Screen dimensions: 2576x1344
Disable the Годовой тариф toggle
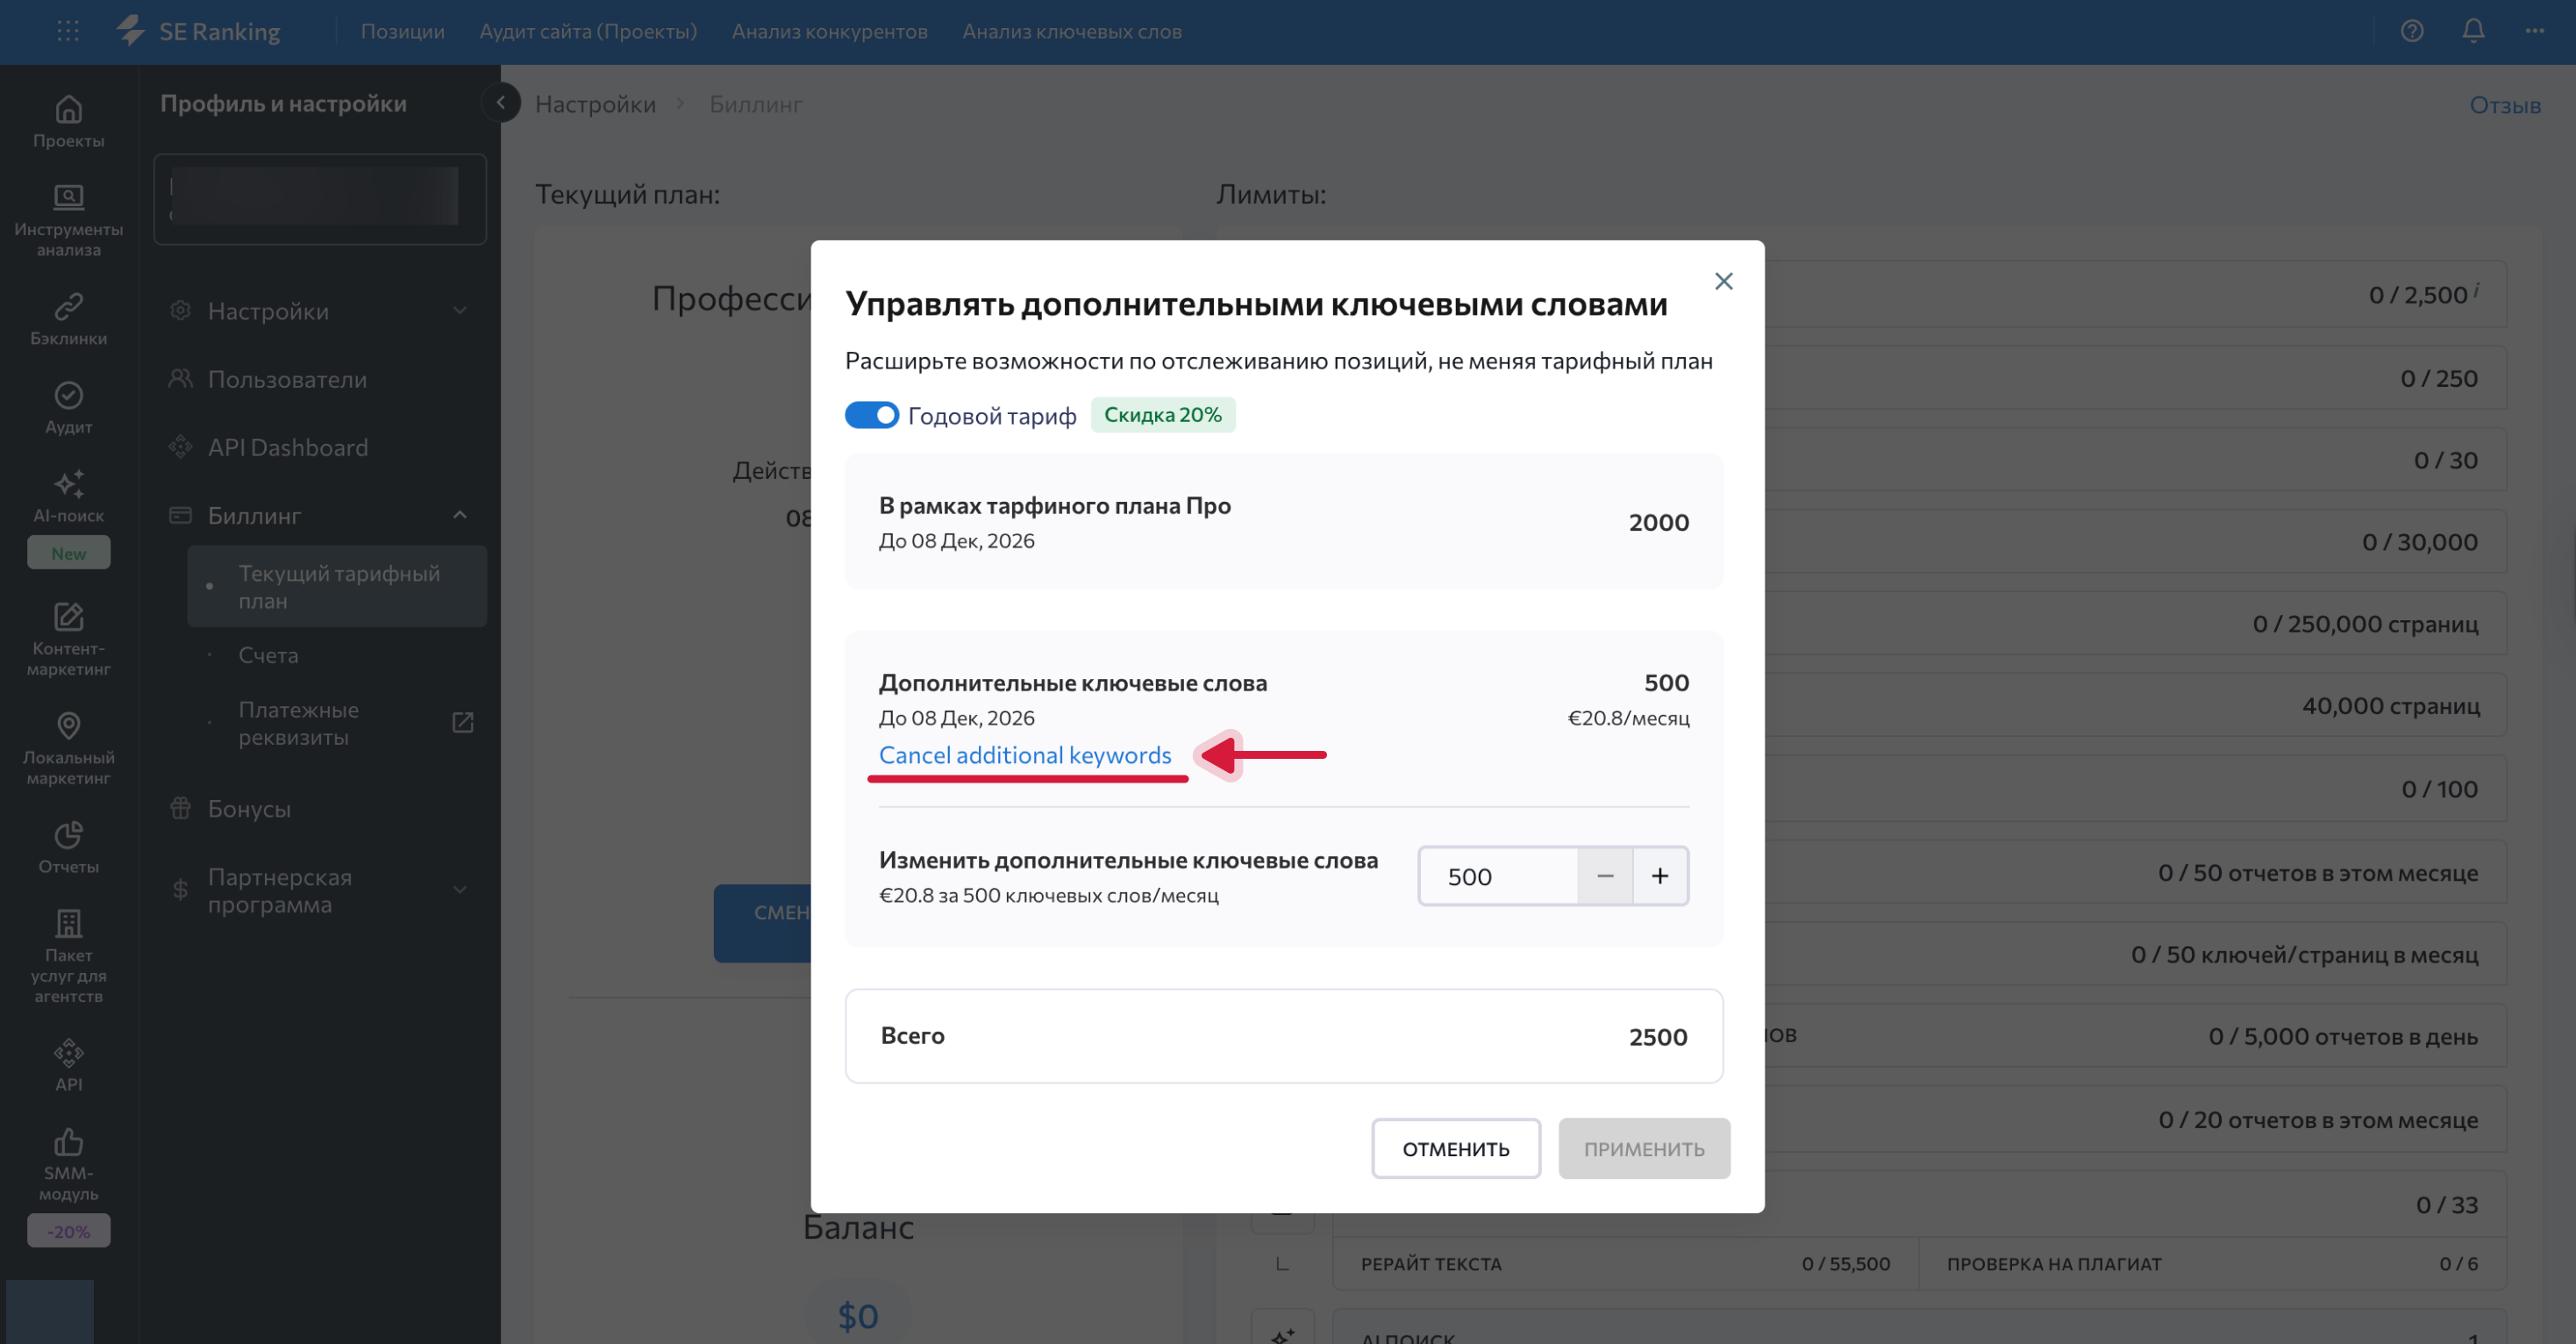(x=871, y=414)
